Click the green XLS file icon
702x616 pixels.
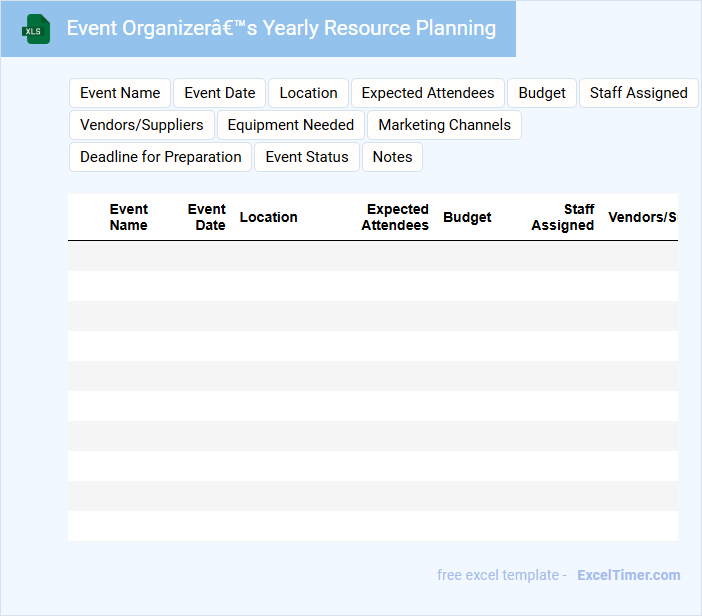click(x=35, y=29)
